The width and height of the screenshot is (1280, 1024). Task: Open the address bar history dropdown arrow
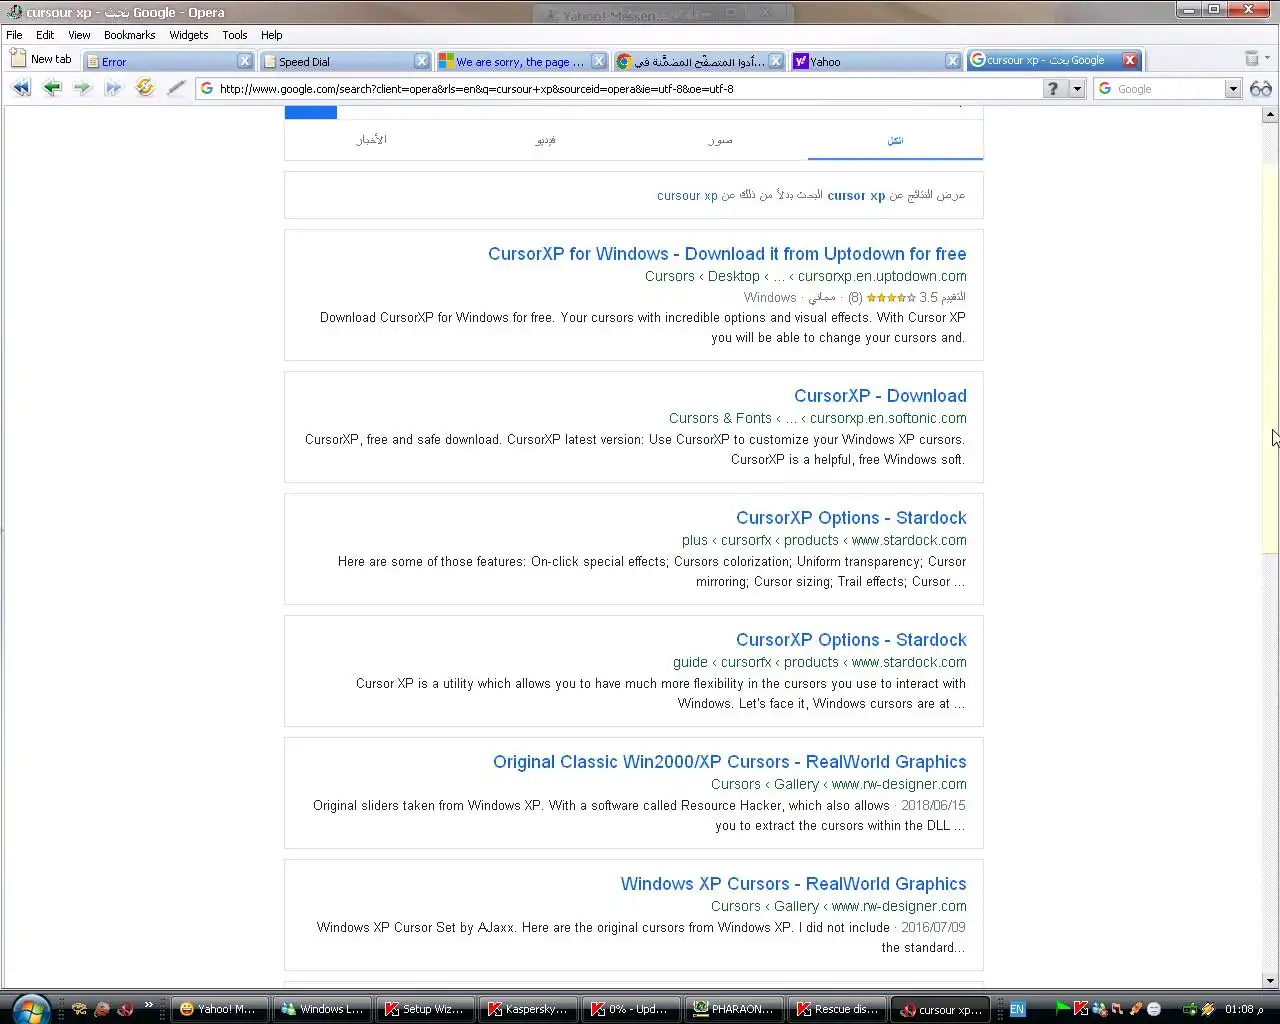tap(1077, 88)
